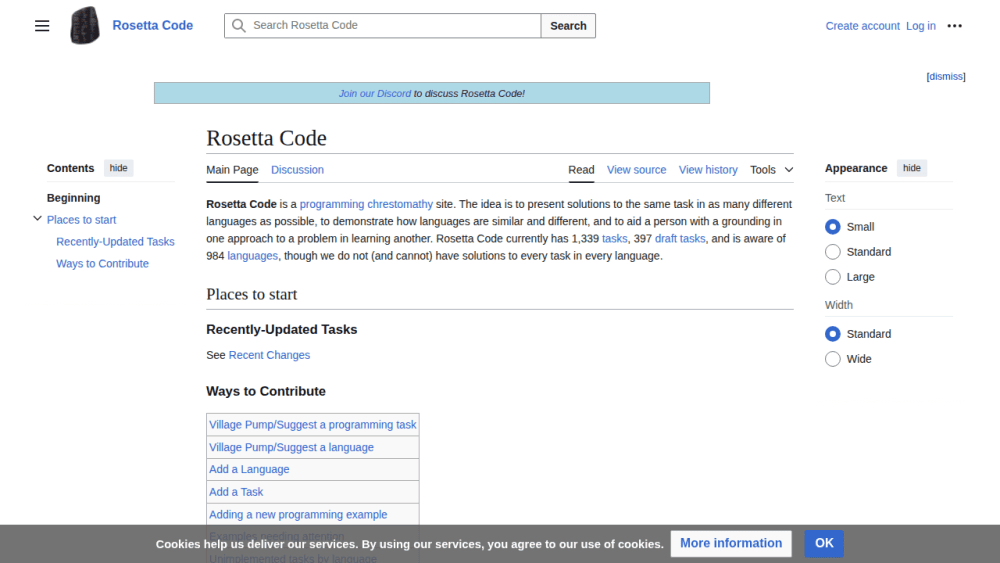Viewport: 1000px width, 563px height.
Task: Click More information on cookie banner
Action: (731, 543)
